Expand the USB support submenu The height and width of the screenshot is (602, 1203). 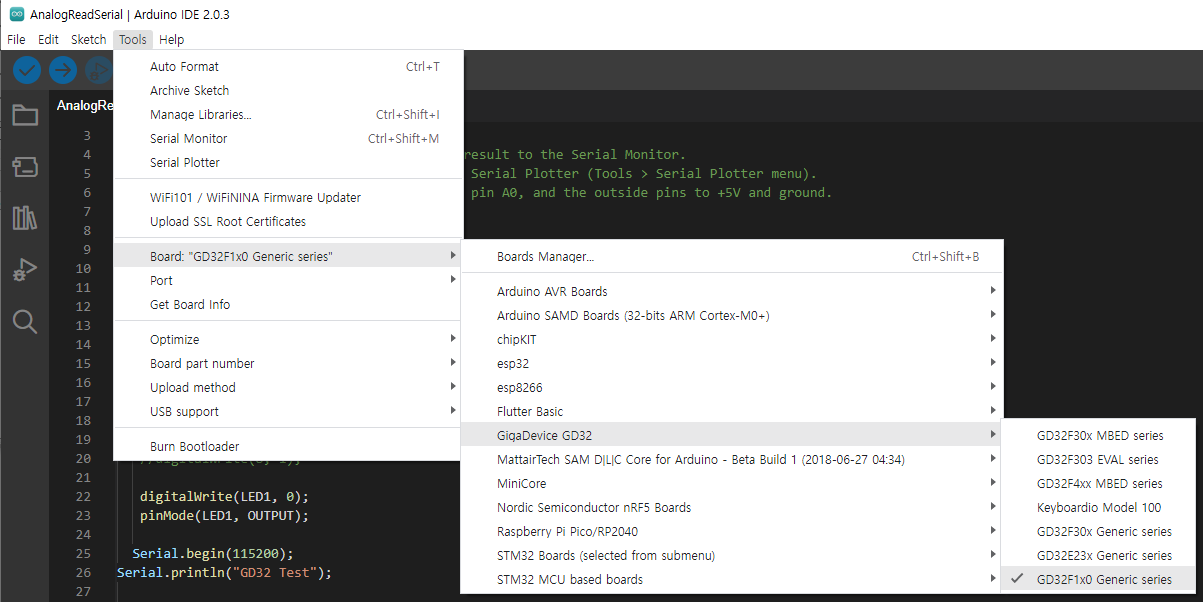coord(288,412)
